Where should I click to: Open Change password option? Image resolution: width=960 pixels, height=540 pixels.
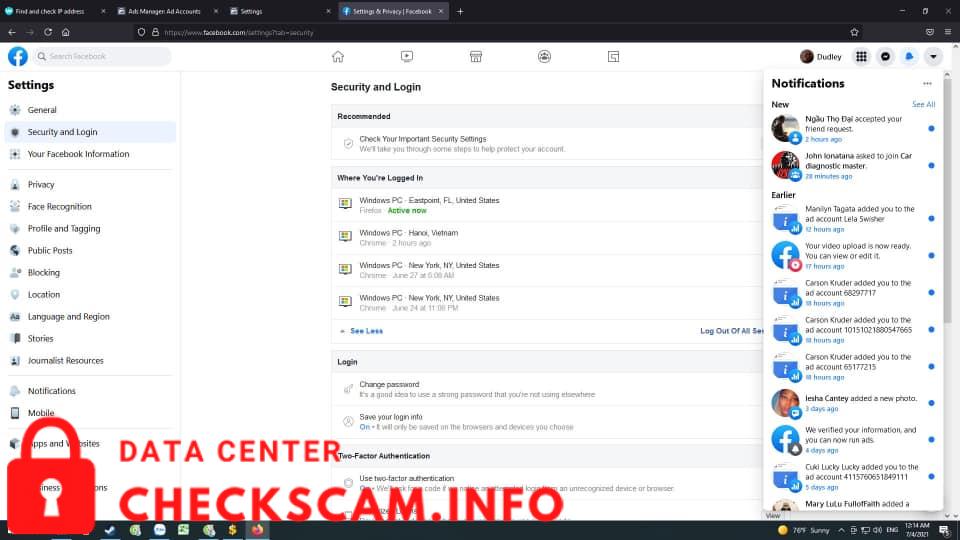pos(547,389)
